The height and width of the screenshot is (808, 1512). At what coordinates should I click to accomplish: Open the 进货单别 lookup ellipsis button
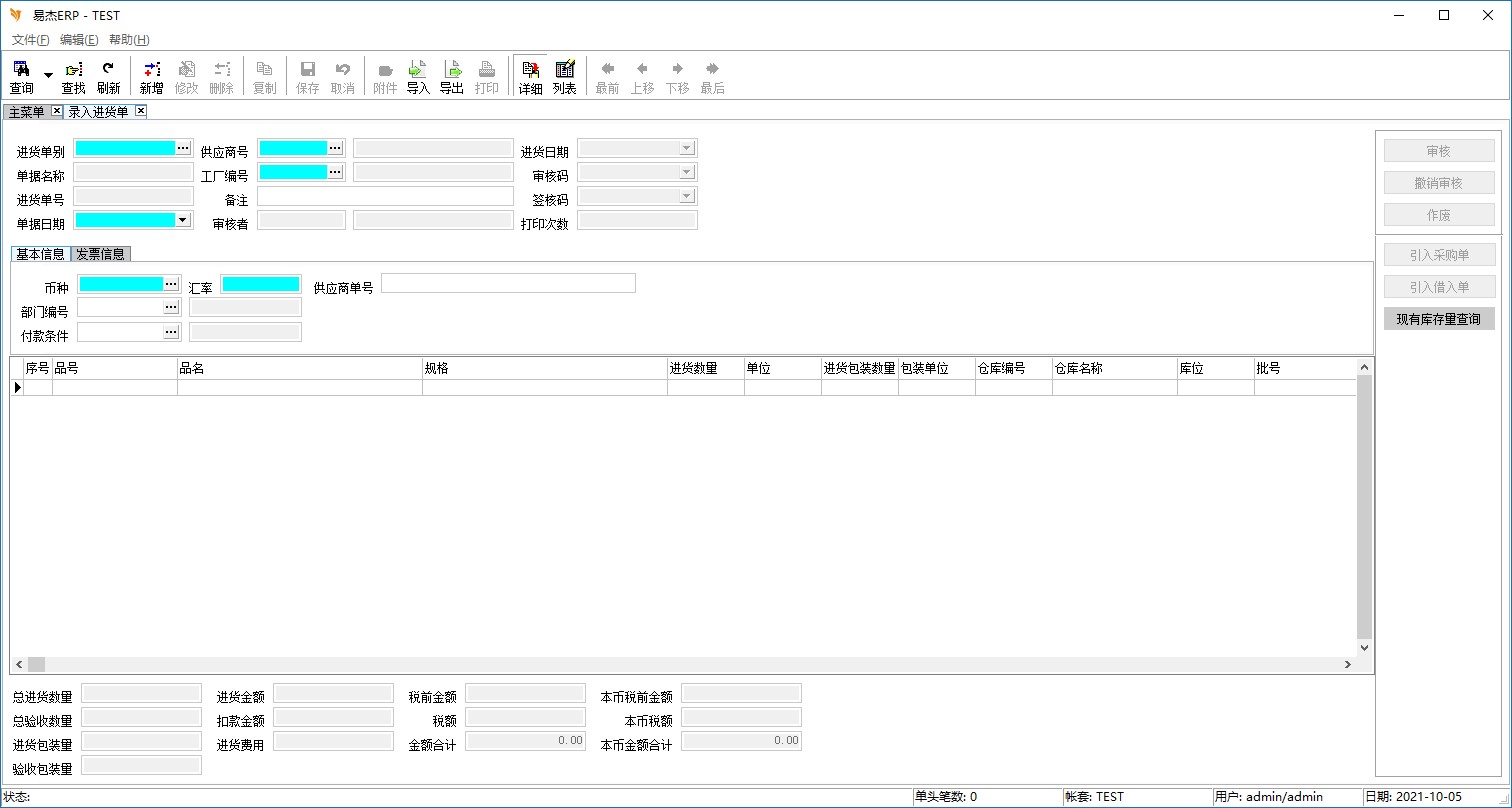183,148
